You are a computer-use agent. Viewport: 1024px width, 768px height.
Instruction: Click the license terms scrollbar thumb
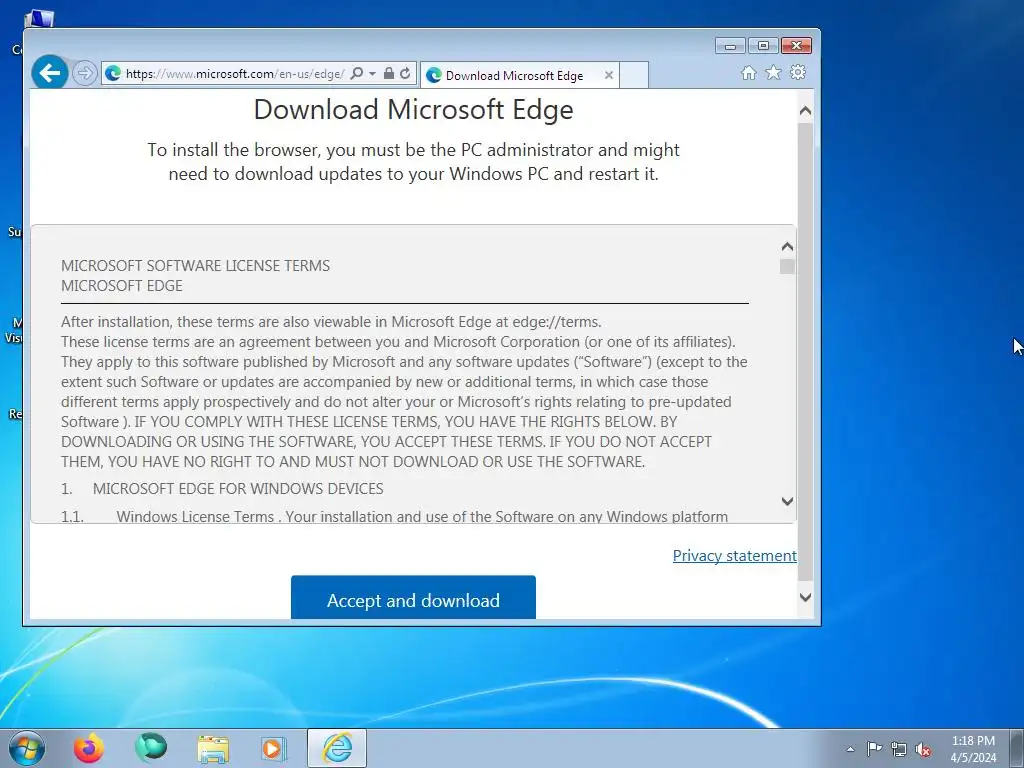tap(787, 266)
